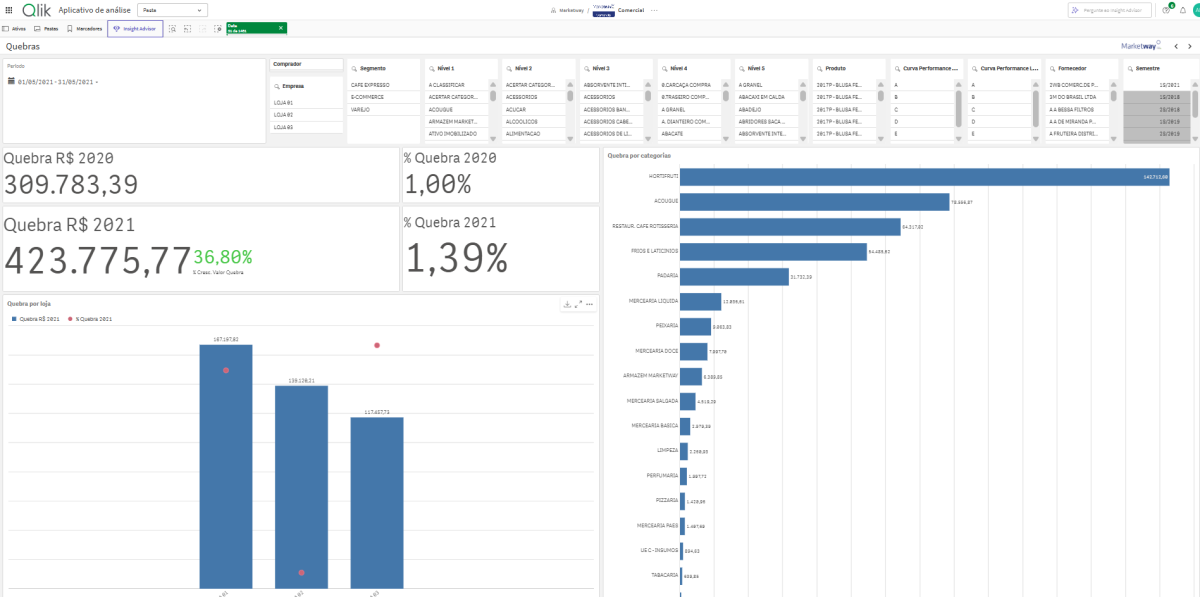
Task: Click the notifications bell icon
Action: tap(1183, 10)
